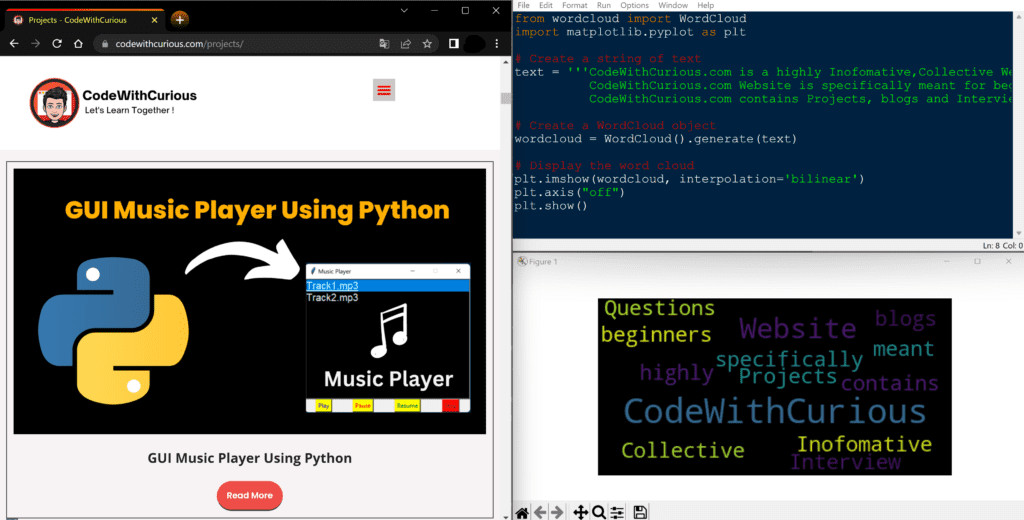Open GUI Music Player Using Python title link
Screen dimensions: 1024x520
[x=250, y=458]
